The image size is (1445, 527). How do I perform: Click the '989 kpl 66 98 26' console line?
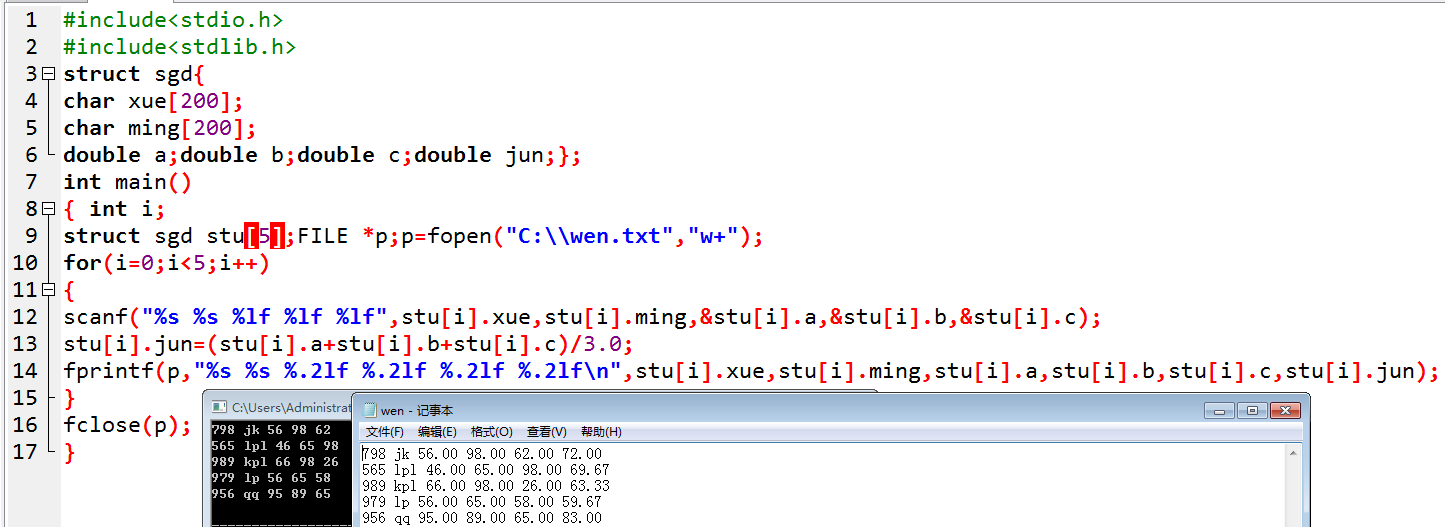pos(275,462)
